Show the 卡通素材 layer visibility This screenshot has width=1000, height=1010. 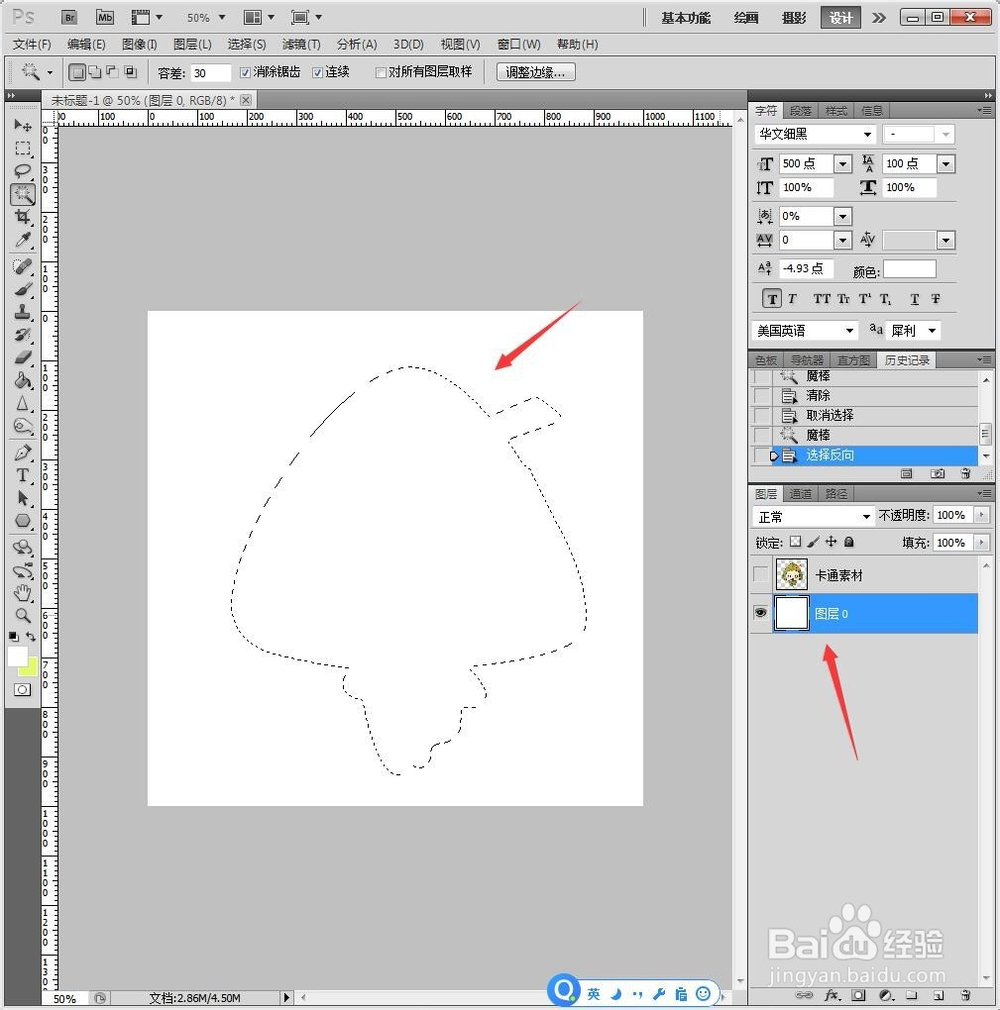click(761, 575)
